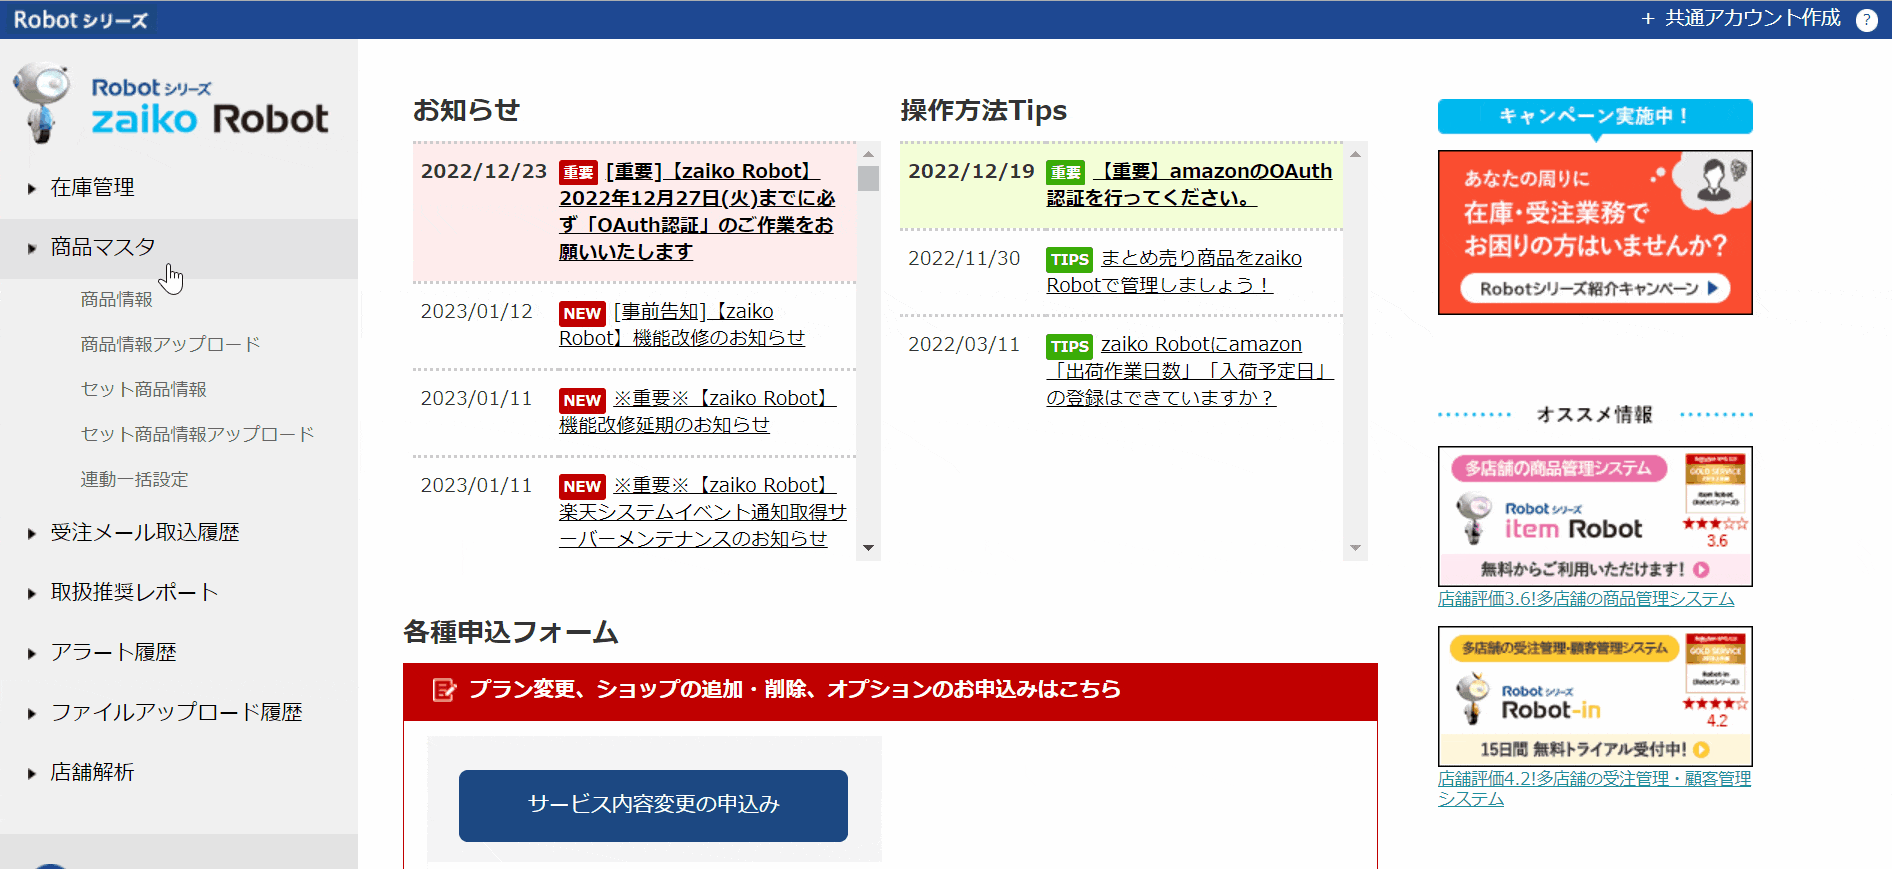Expand 店舗解析 menu
Screen dimensions: 1892x869
coord(179,772)
